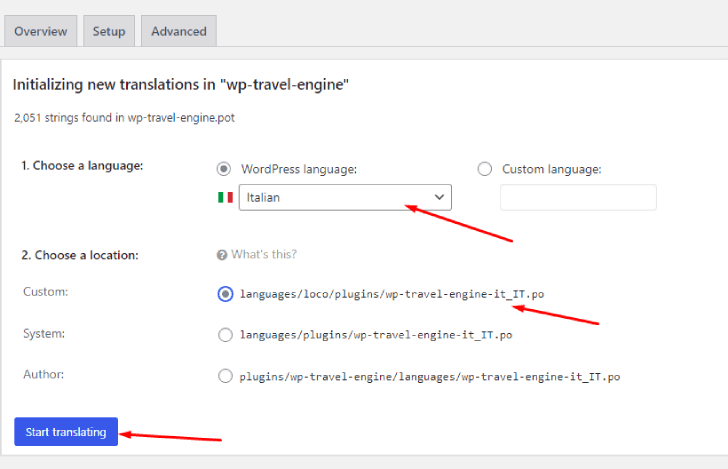Switch to the Setup tab
Screen dimensions: 728x469
109,31
